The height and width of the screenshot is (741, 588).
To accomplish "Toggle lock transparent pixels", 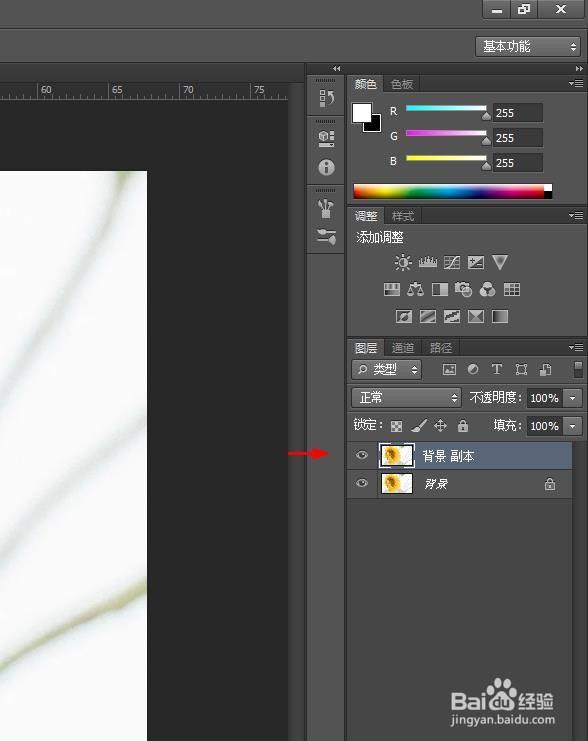I will coord(397,426).
